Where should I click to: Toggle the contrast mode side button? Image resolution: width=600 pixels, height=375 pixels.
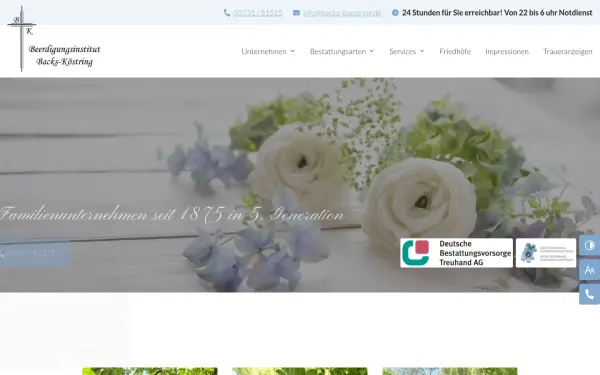[590, 245]
